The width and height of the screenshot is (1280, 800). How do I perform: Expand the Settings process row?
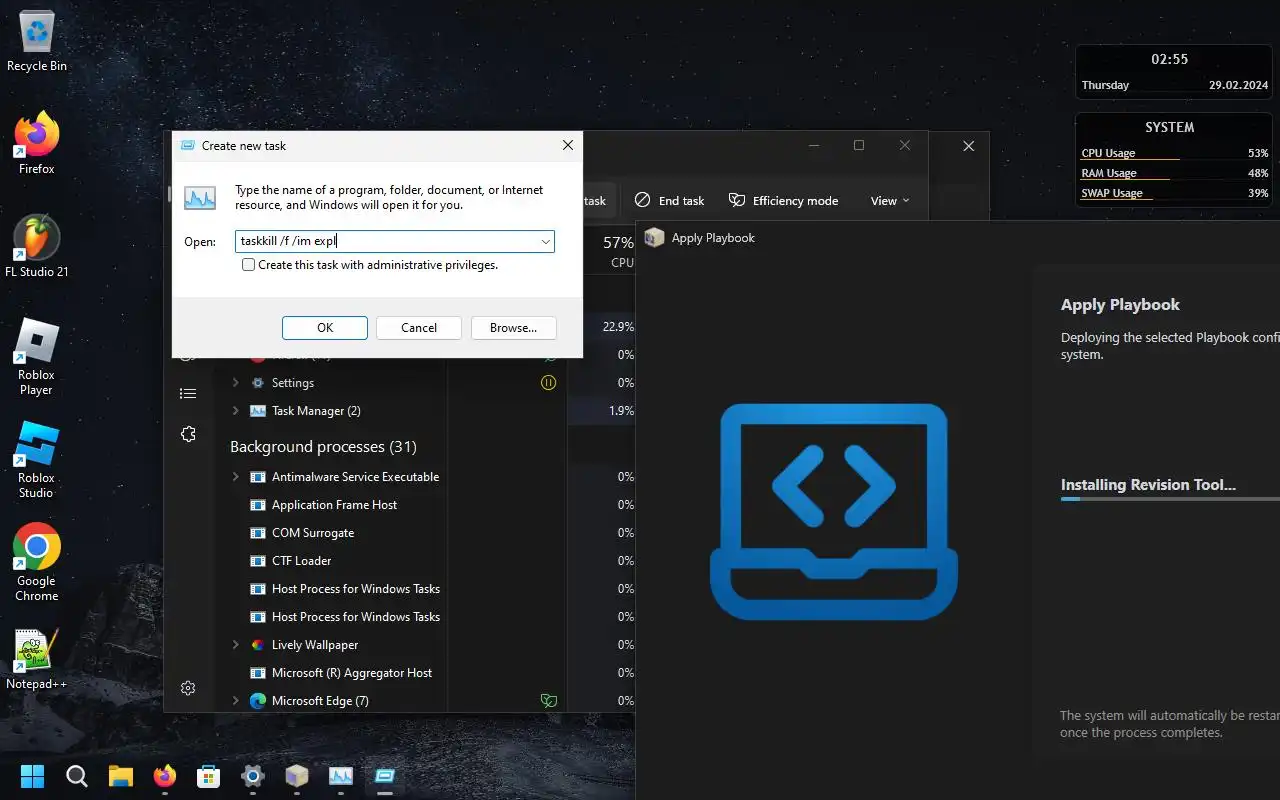point(236,382)
